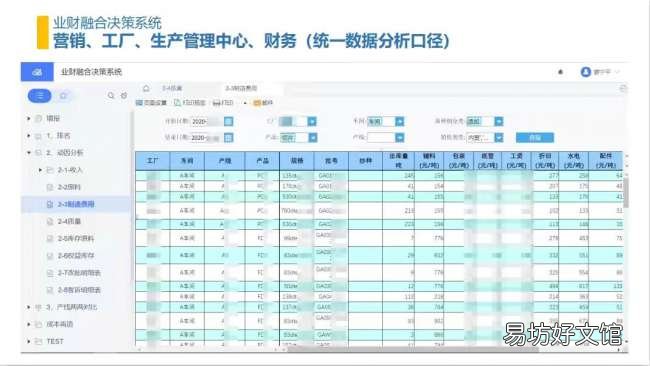Click the sidebar search magnifier icon
The width and height of the screenshot is (650, 366).
[x=111, y=96]
